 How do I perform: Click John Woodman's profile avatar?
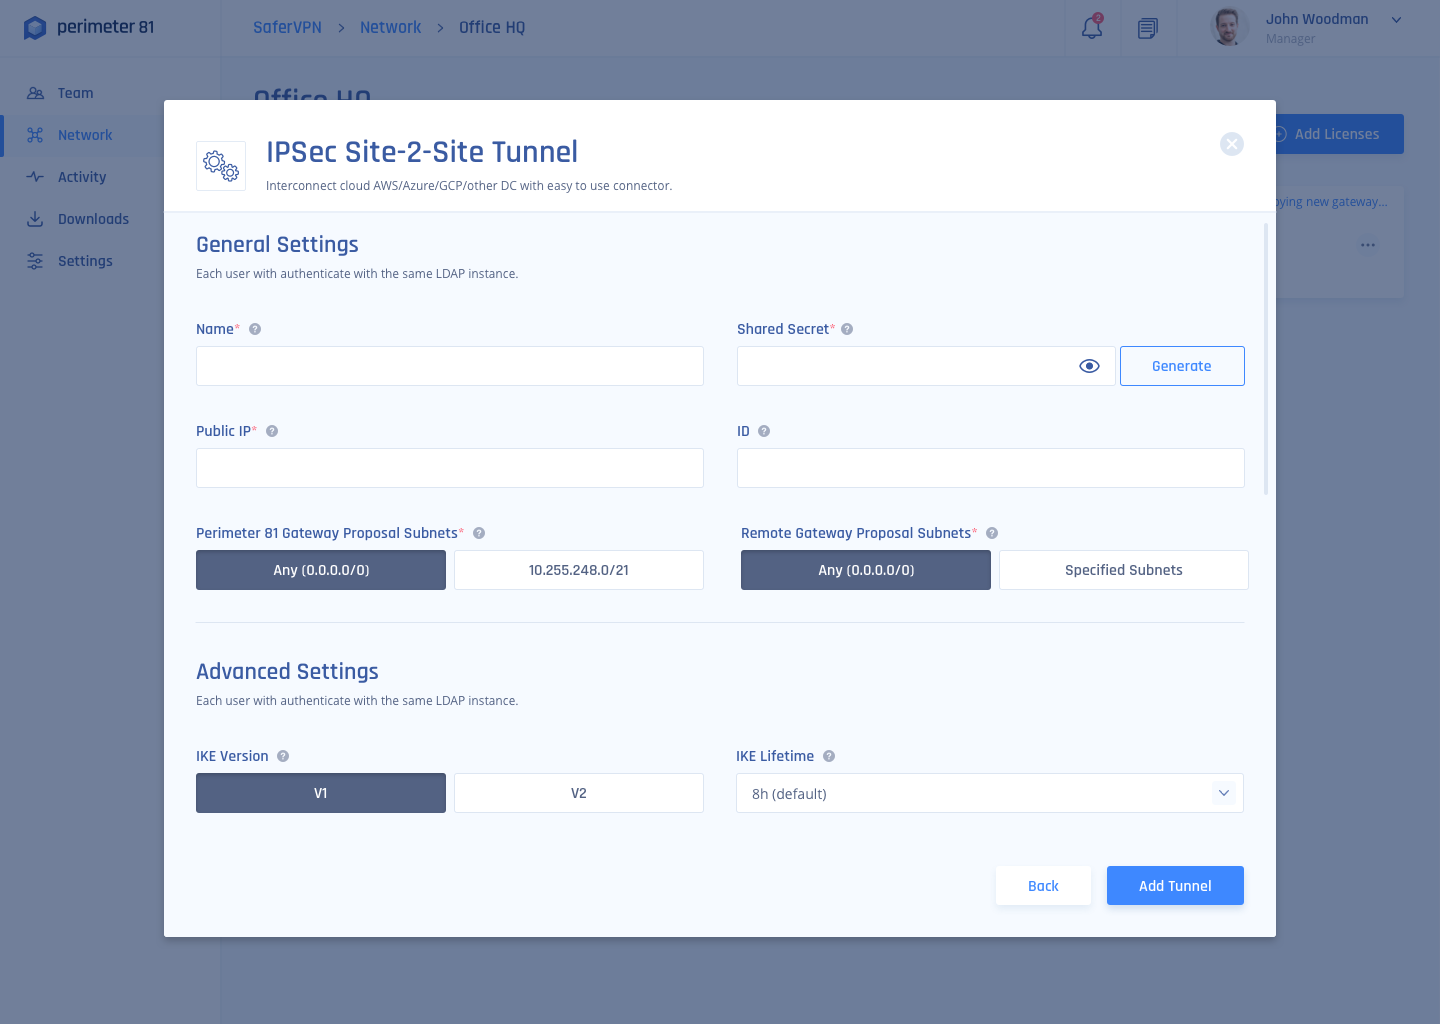click(x=1228, y=27)
